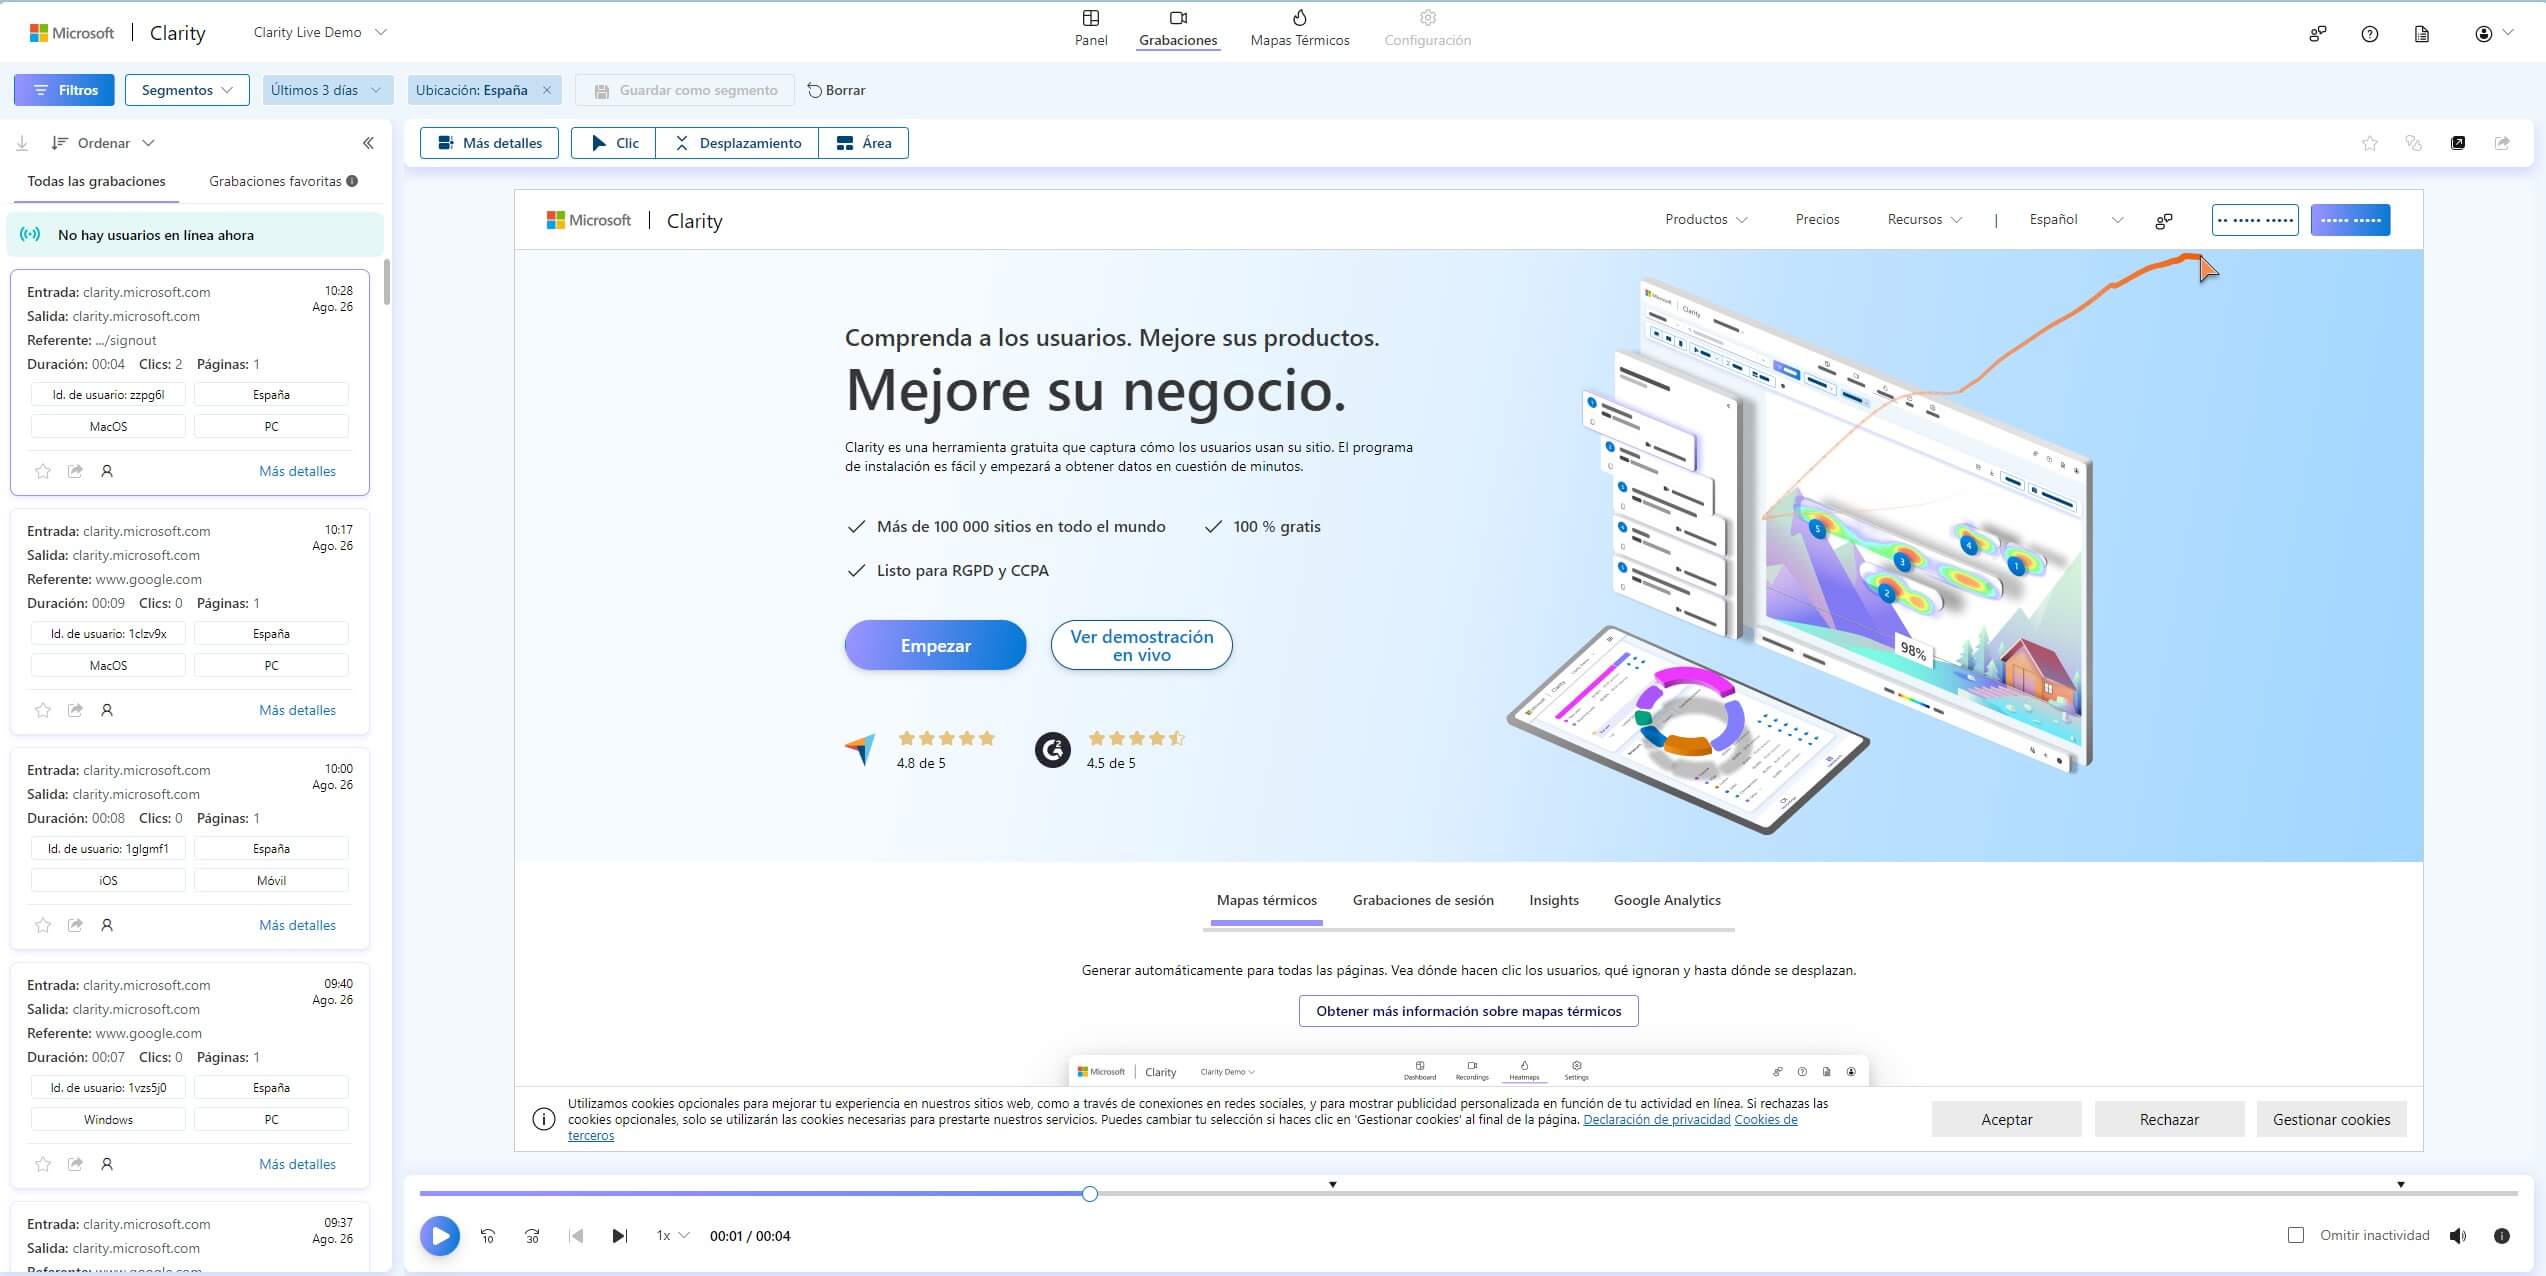The width and height of the screenshot is (2546, 1276).
Task: Share the current recording from the top toolbar
Action: coord(2502,143)
